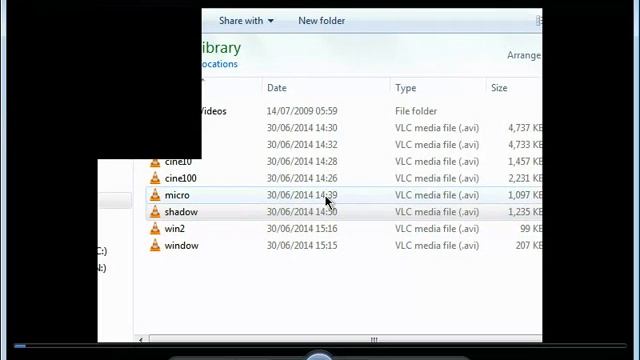Click the horizontal scrollbar left arrow
This screenshot has width=640, height=360.
(141, 339)
